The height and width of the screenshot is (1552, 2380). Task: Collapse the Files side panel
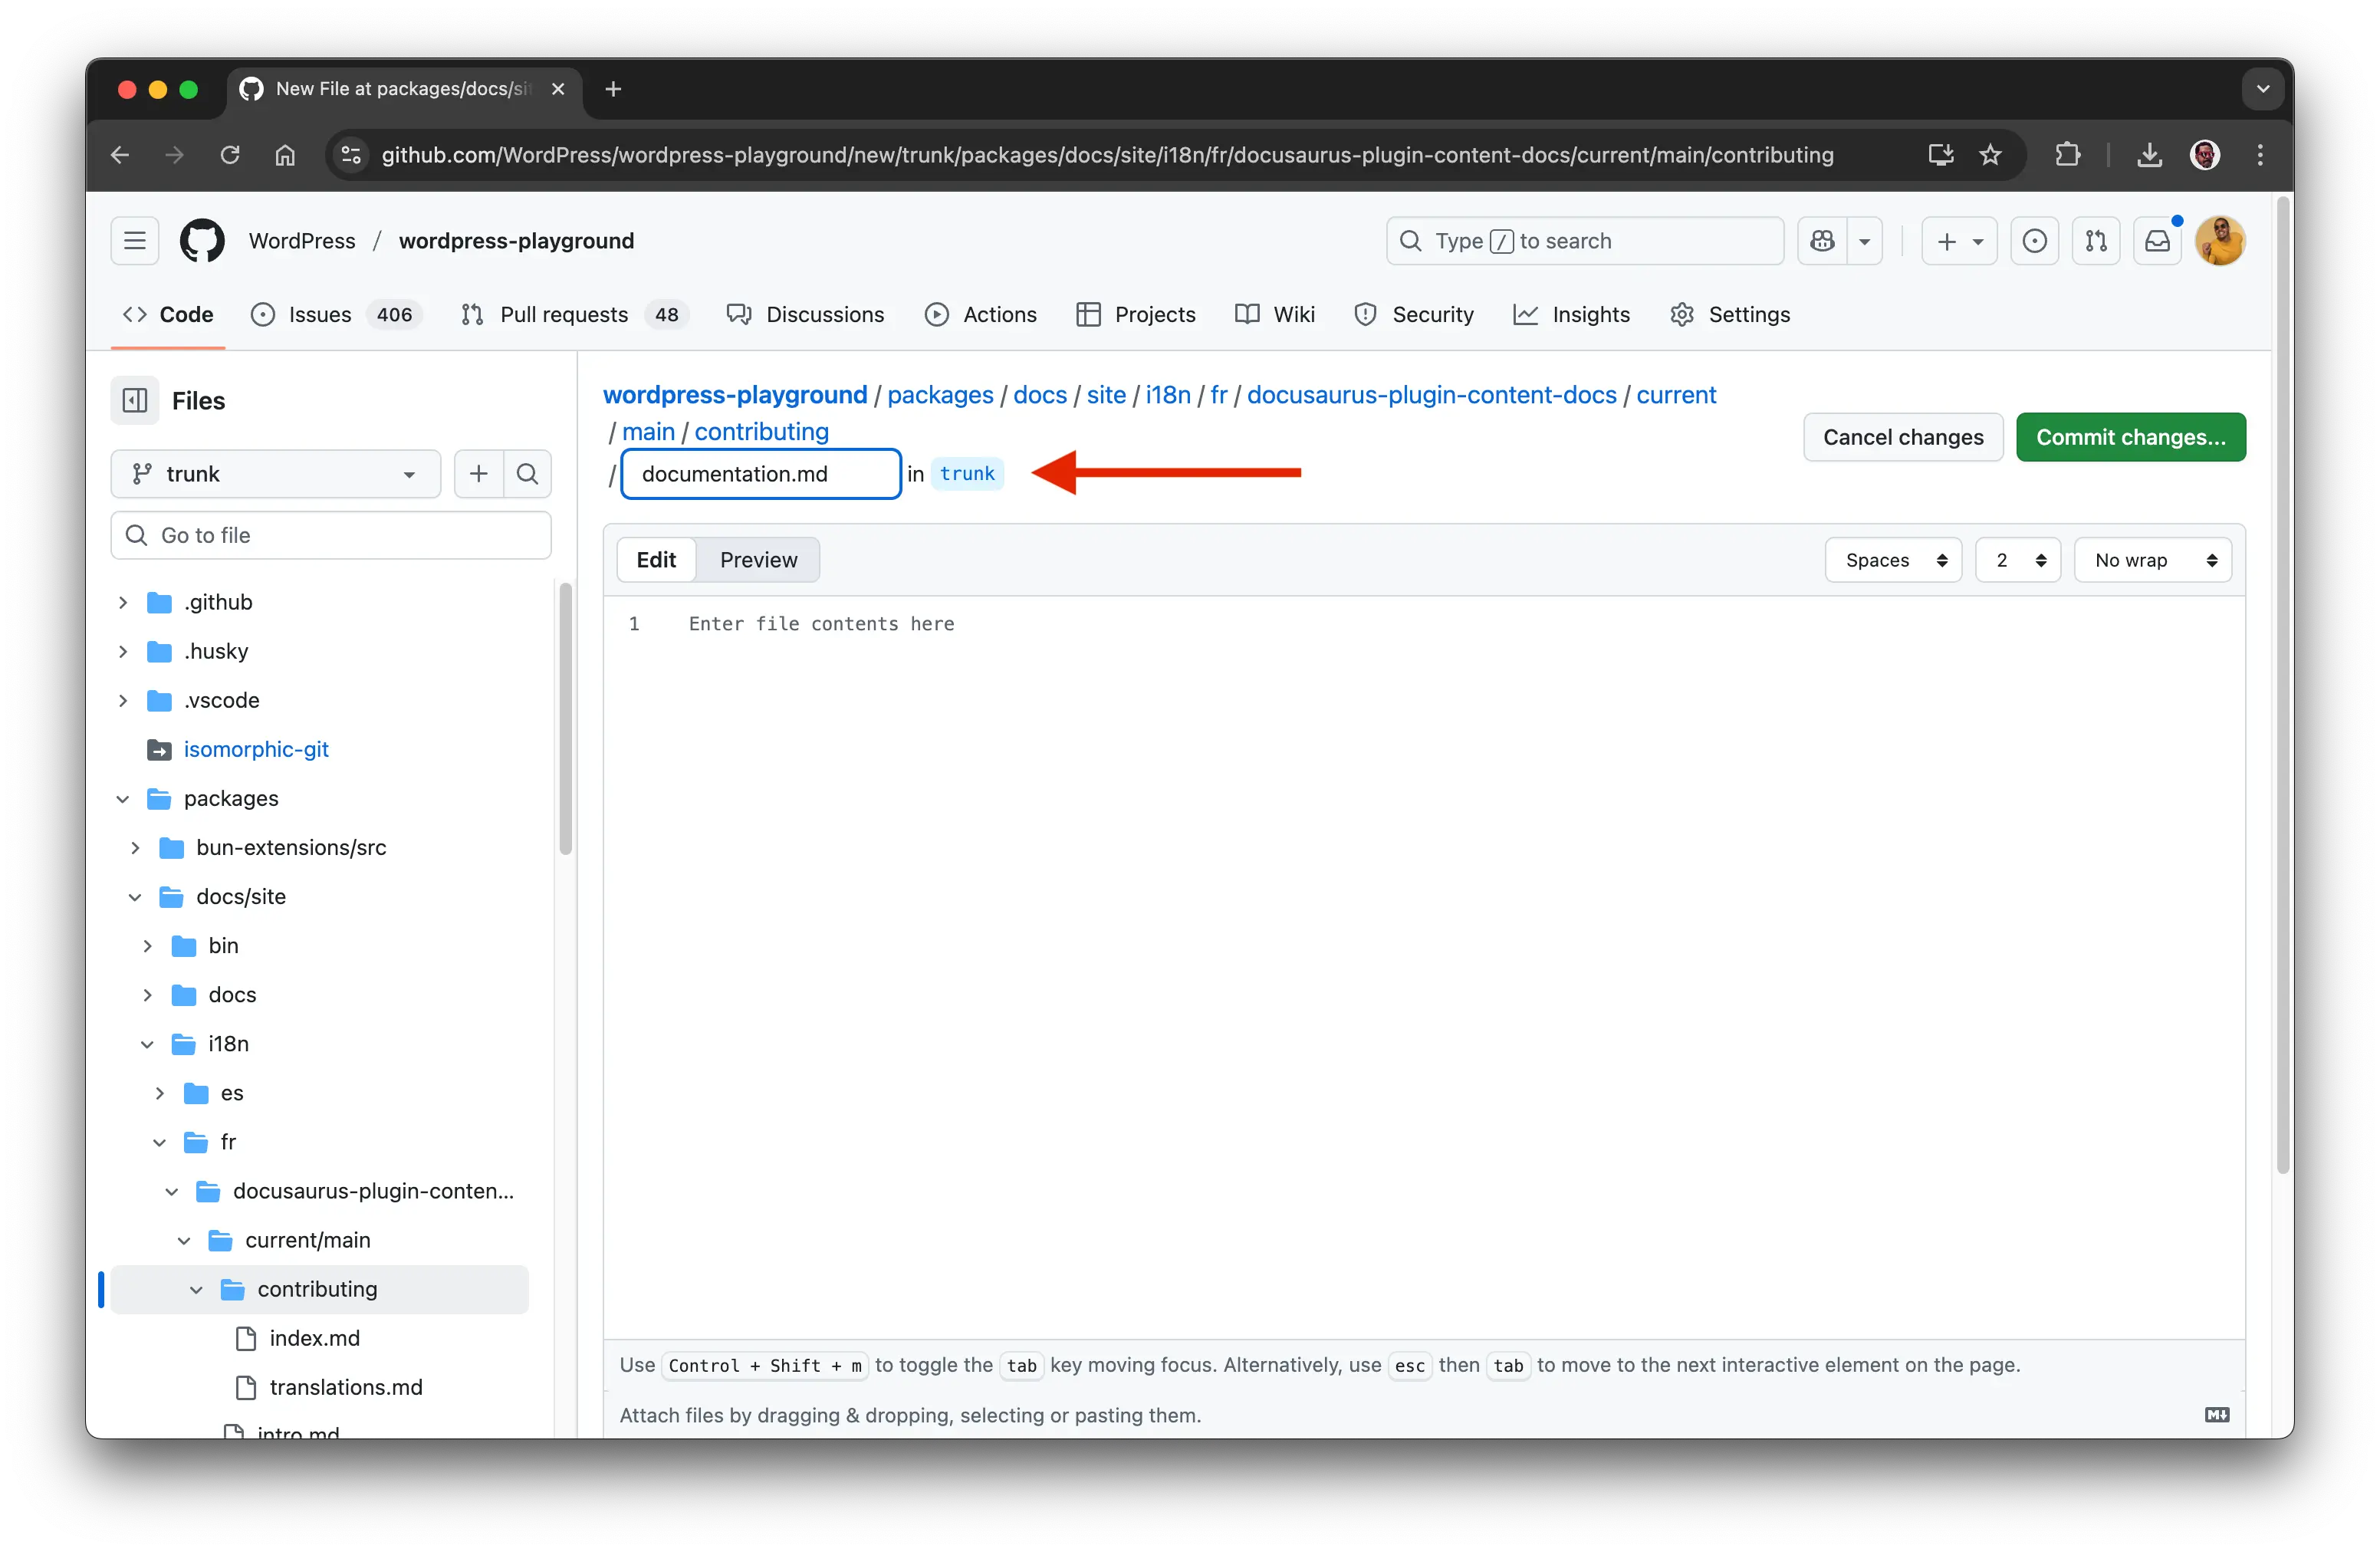(134, 399)
